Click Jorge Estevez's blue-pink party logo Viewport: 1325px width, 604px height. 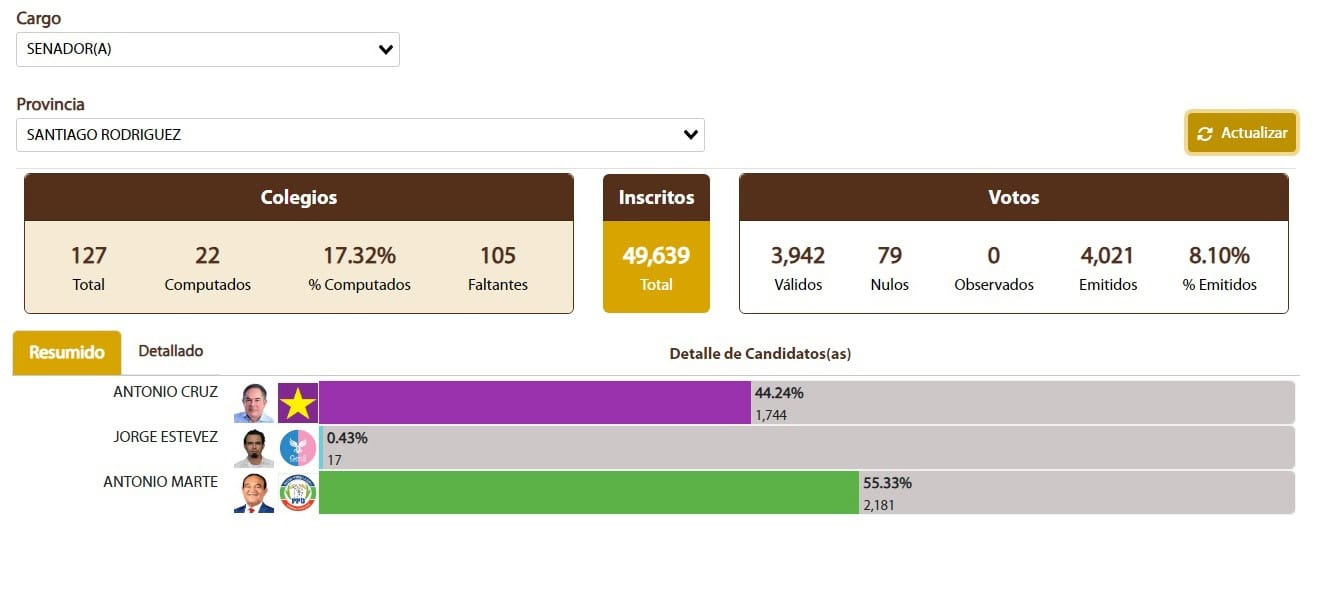coord(298,448)
